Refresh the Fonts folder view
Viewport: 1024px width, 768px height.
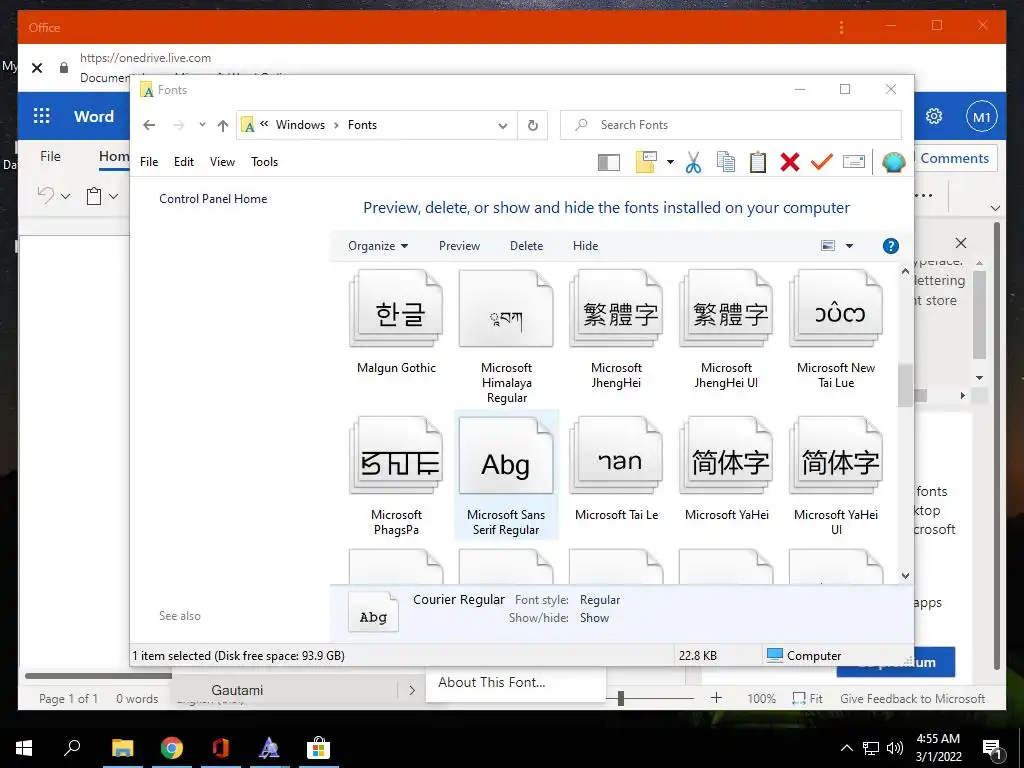[533, 125]
